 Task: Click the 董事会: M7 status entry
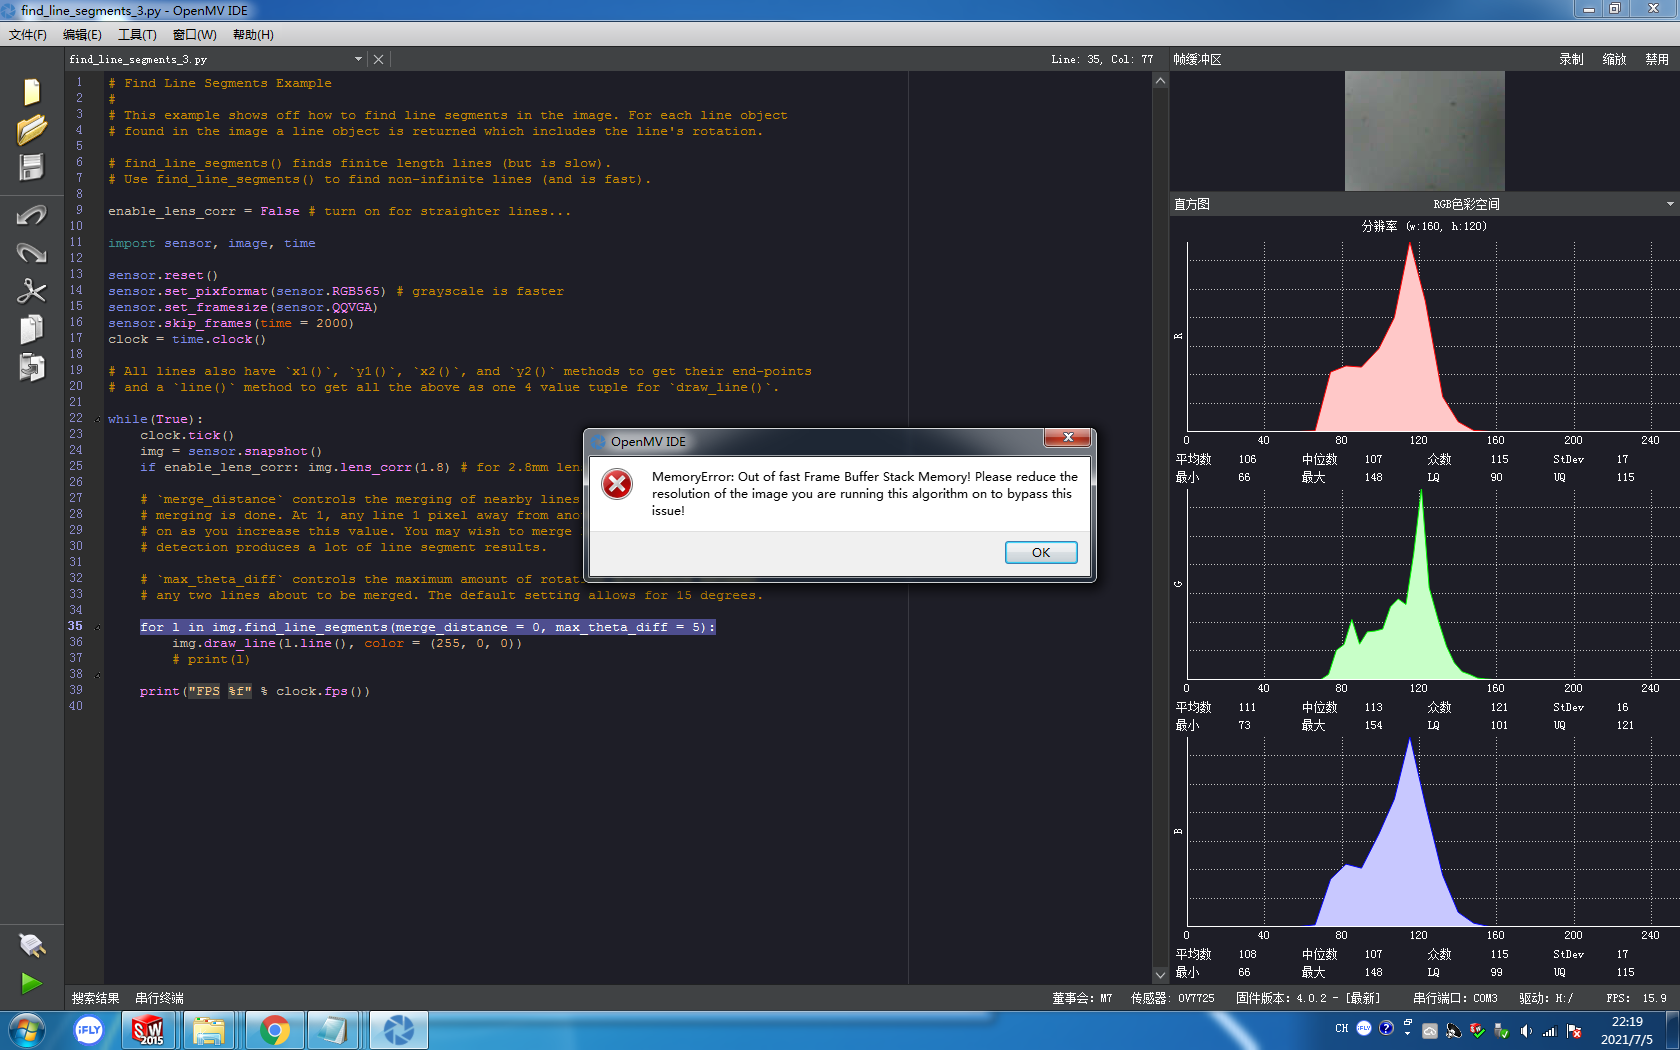pyautogui.click(x=1082, y=998)
